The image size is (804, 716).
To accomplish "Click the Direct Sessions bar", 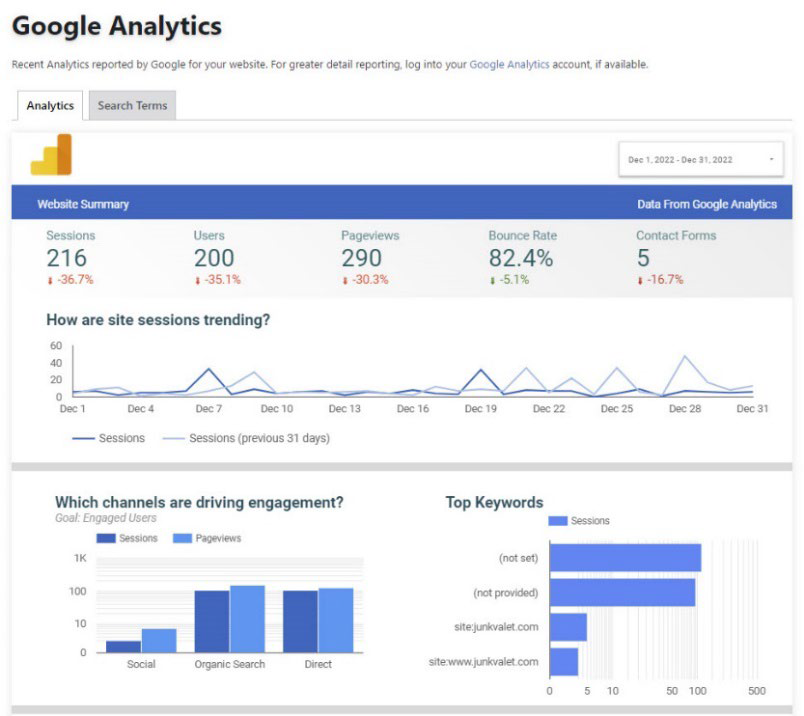I will (x=300, y=622).
